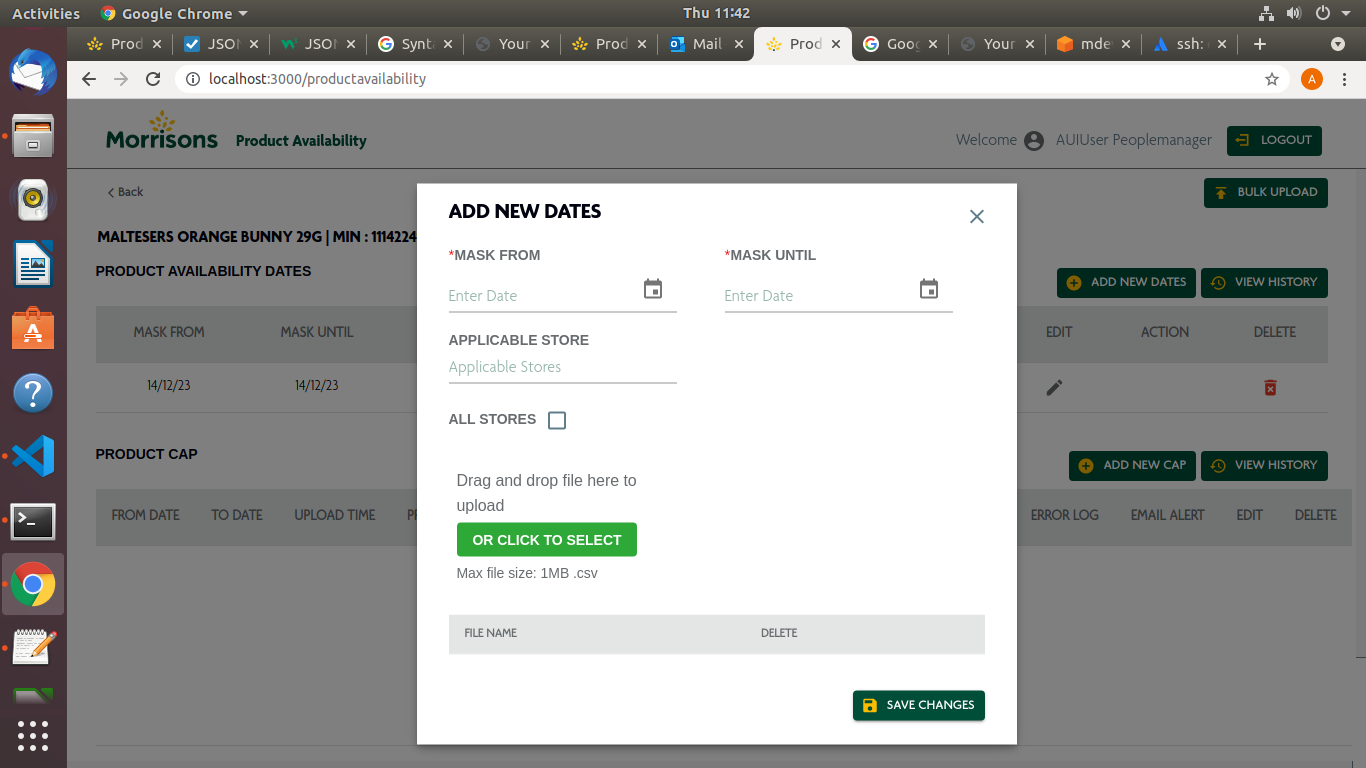Screen dimensions: 1366x768
Task: Reload the page in Chrome
Action: pyautogui.click(x=153, y=79)
